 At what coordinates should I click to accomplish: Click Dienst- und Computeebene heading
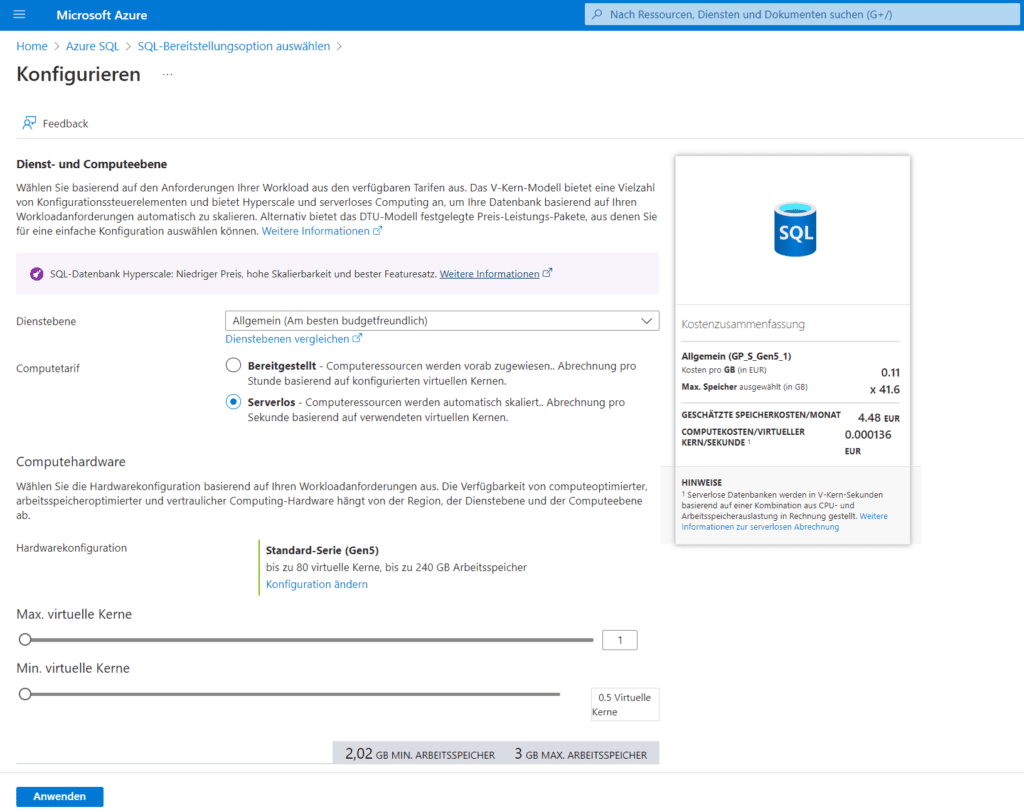pyautogui.click(x=91, y=164)
